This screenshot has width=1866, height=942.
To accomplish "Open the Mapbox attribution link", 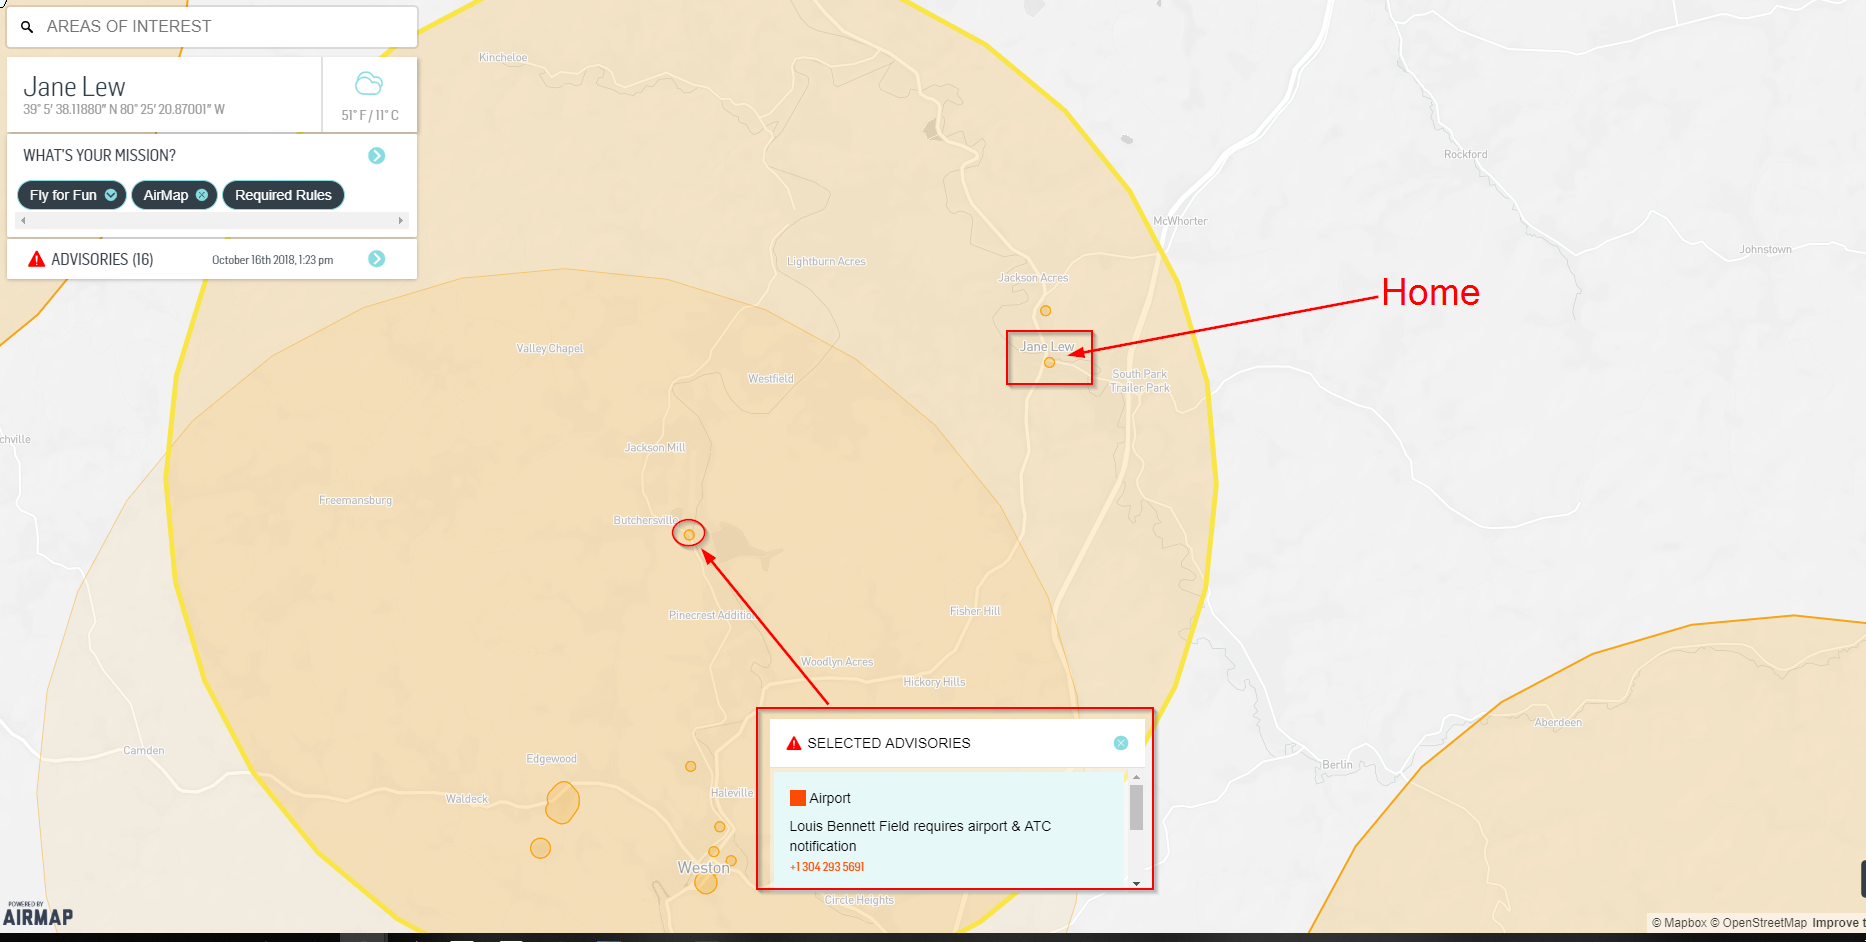I will (1679, 923).
